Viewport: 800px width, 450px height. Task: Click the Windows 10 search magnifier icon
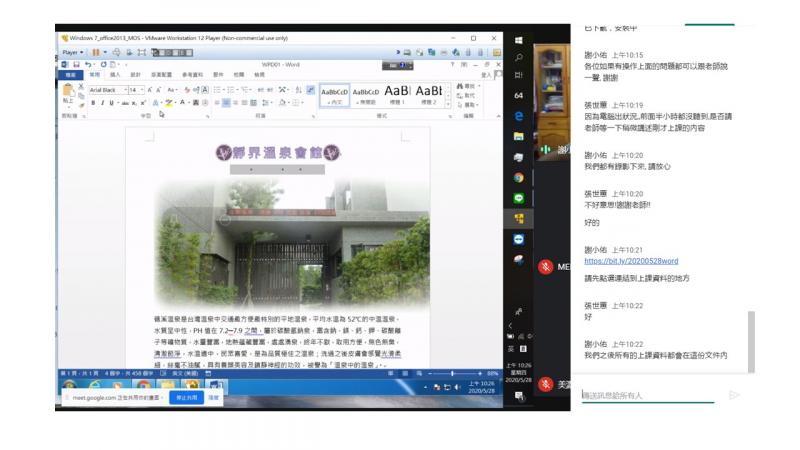click(x=519, y=58)
